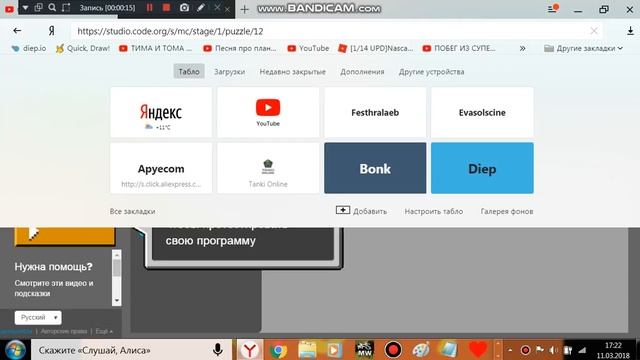Screen dimensions: 640x360
Task: Open the ТИМА И ТОМА bookmark
Action: [155, 48]
